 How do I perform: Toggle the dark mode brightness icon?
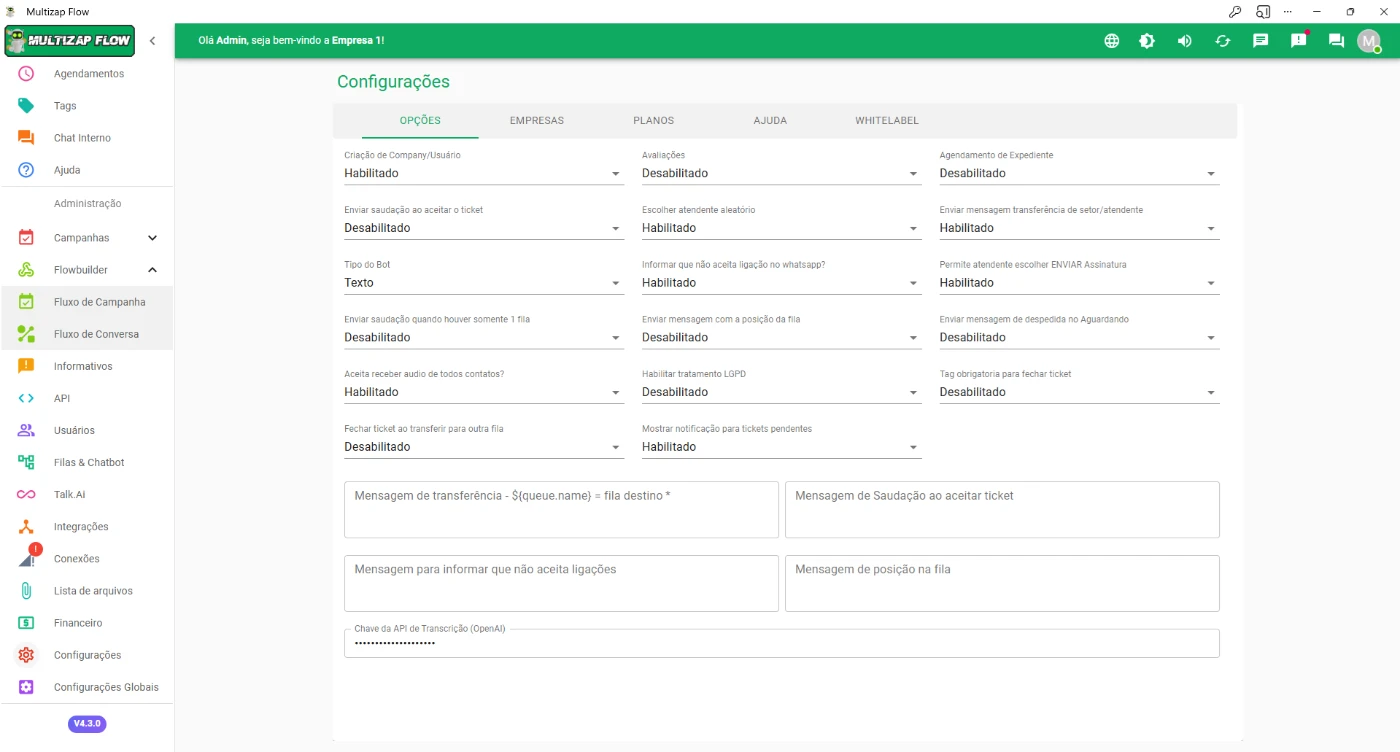(1147, 41)
